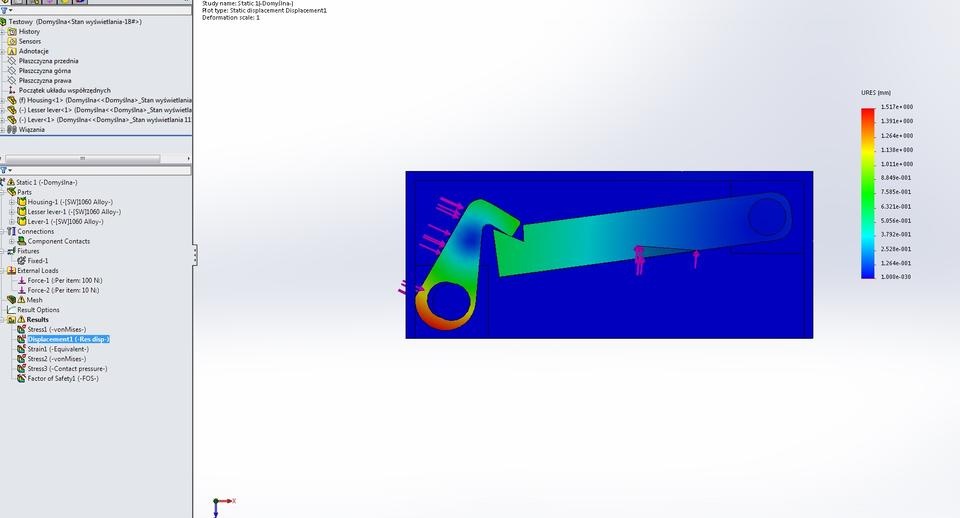960x518 pixels.
Task: Select the Displacement1 (-Res disp-) plot
Action: tap(69, 339)
